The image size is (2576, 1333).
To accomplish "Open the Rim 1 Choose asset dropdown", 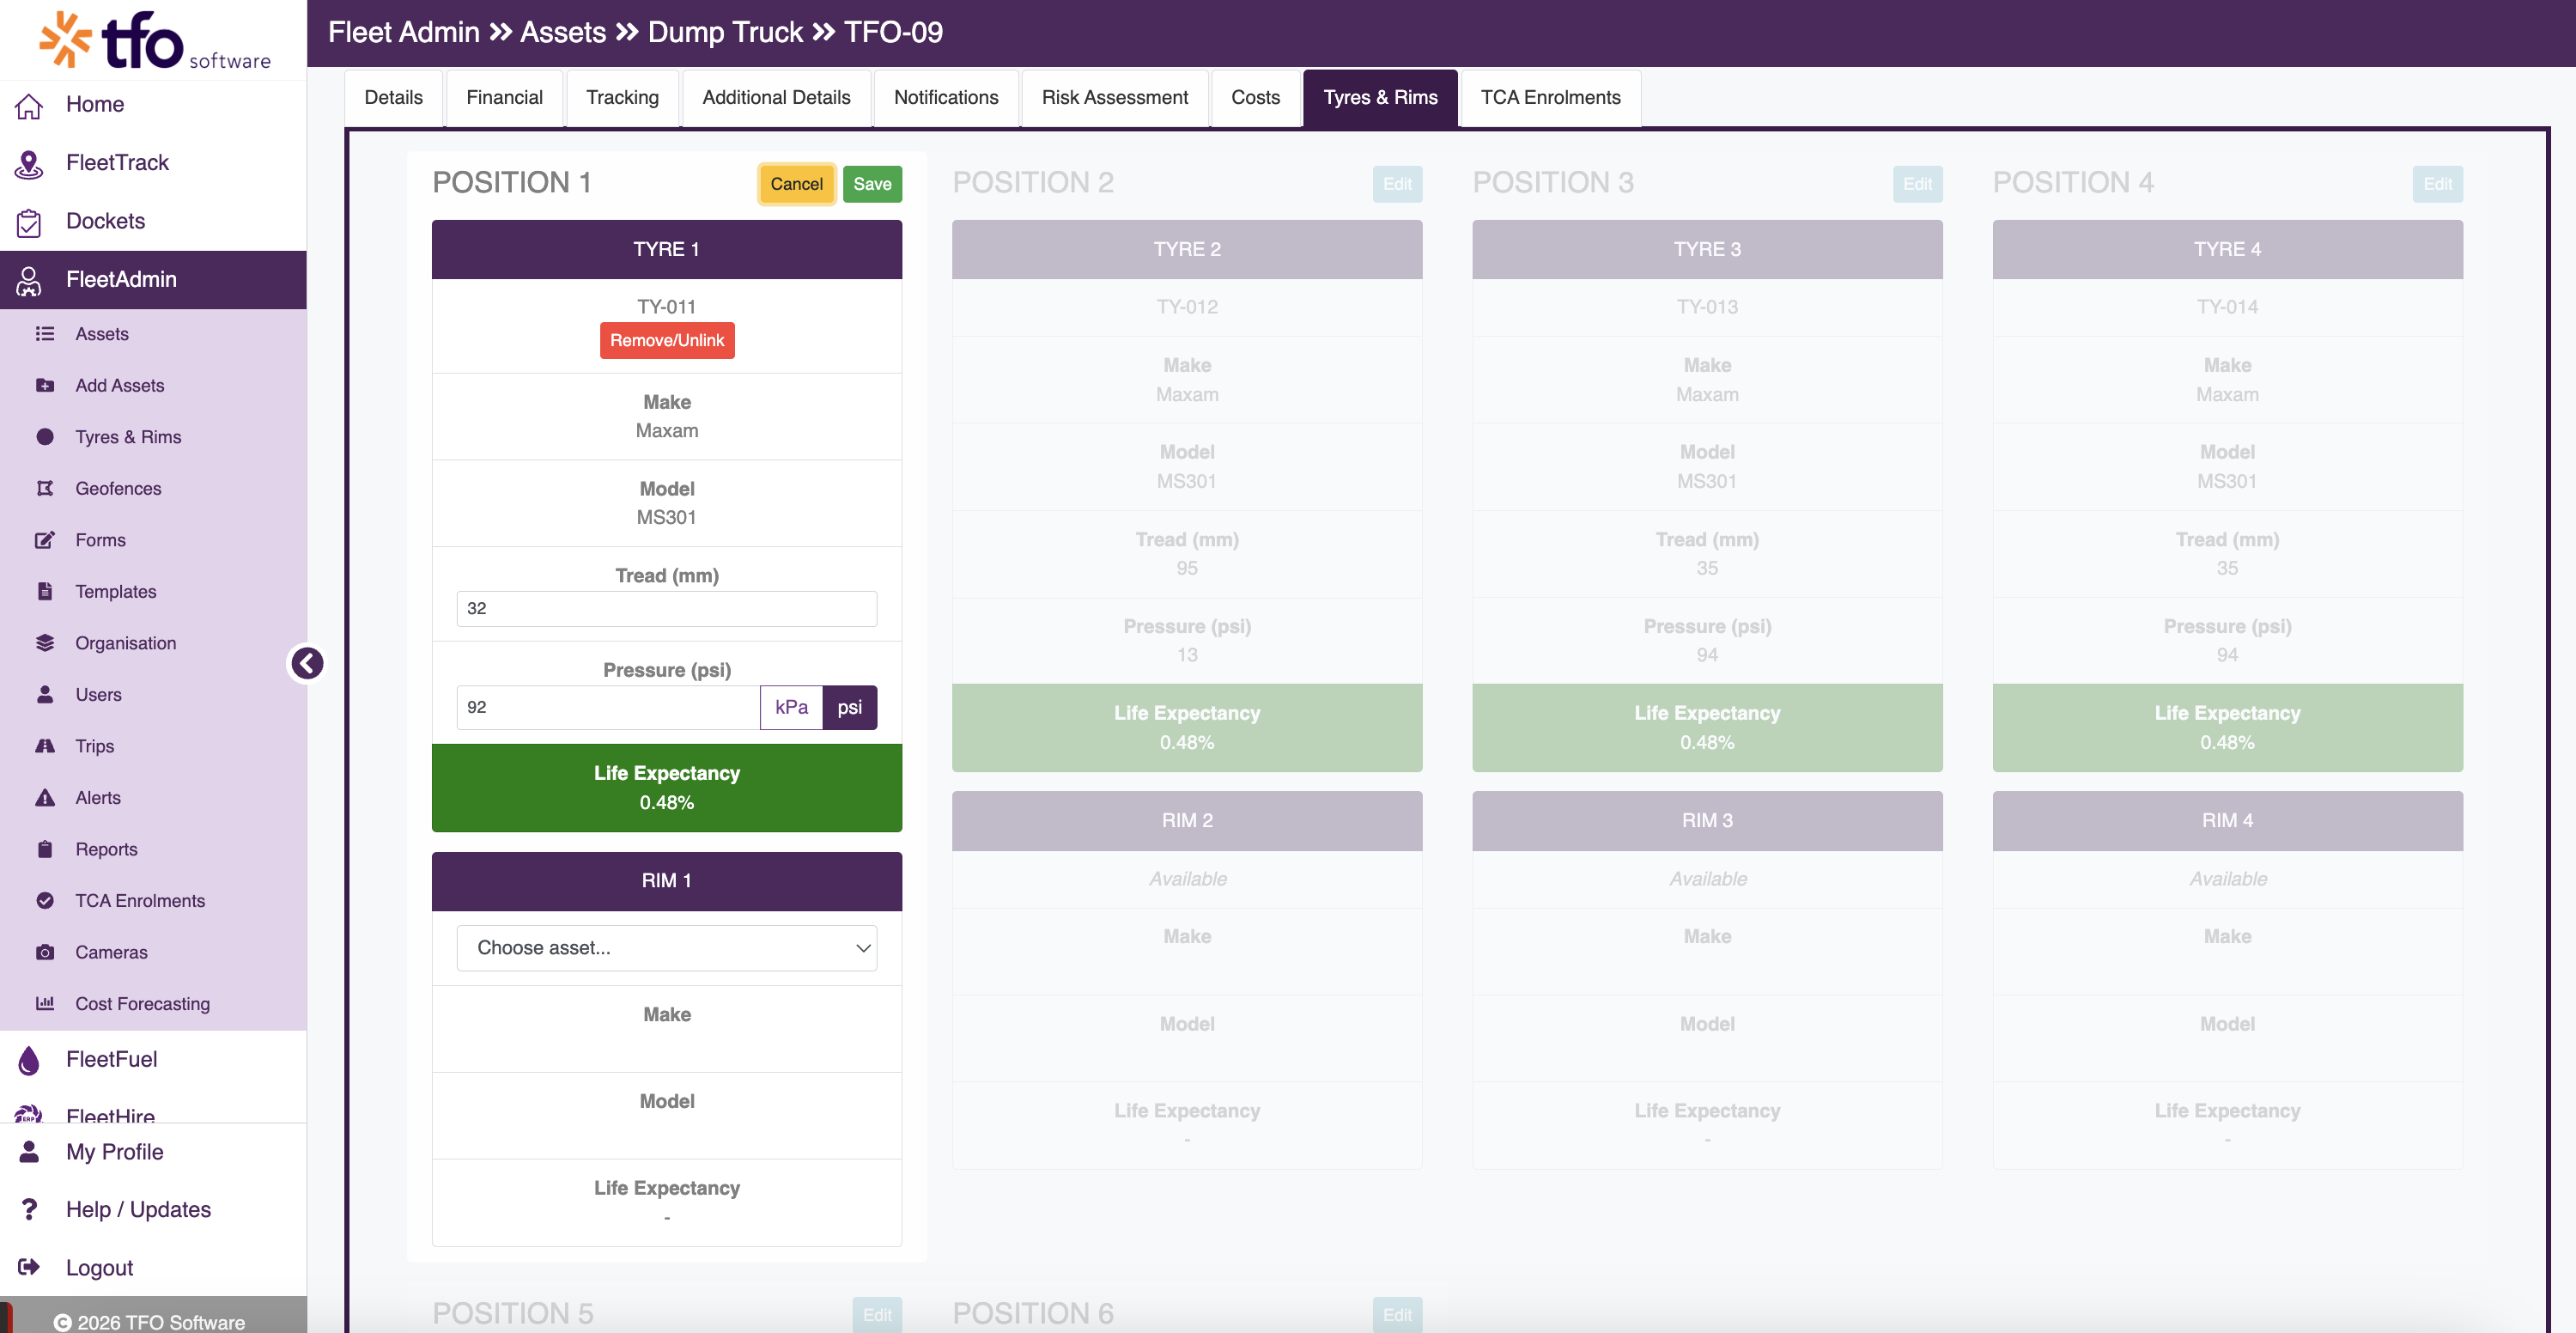I will [666, 947].
